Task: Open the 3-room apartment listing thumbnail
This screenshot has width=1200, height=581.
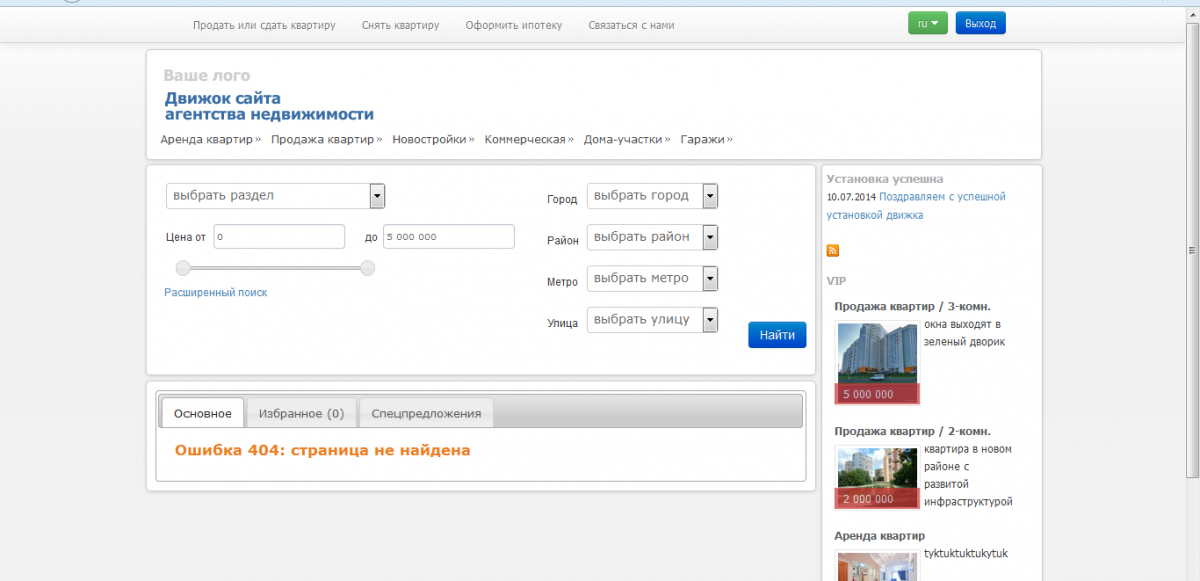Action: pos(877,353)
